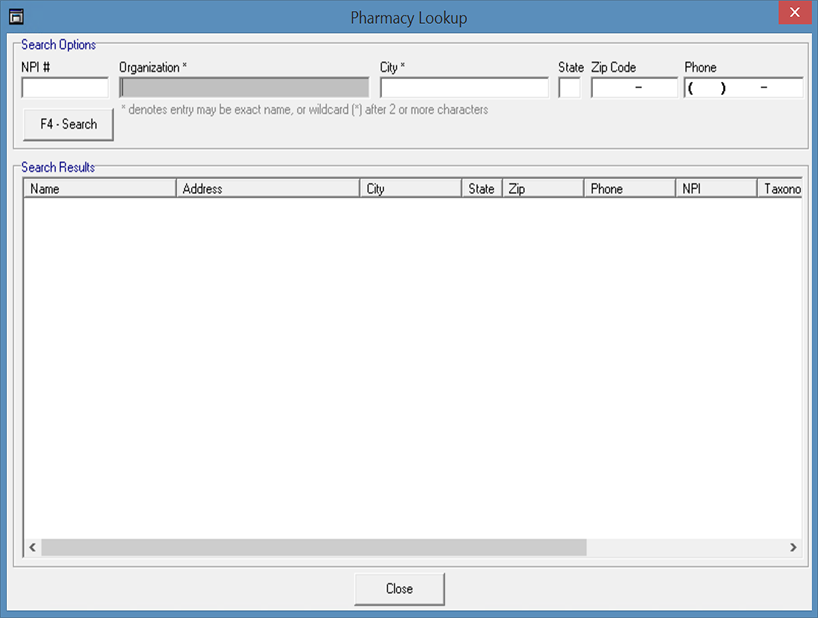
Task: Click the City search field
Action: (x=464, y=88)
